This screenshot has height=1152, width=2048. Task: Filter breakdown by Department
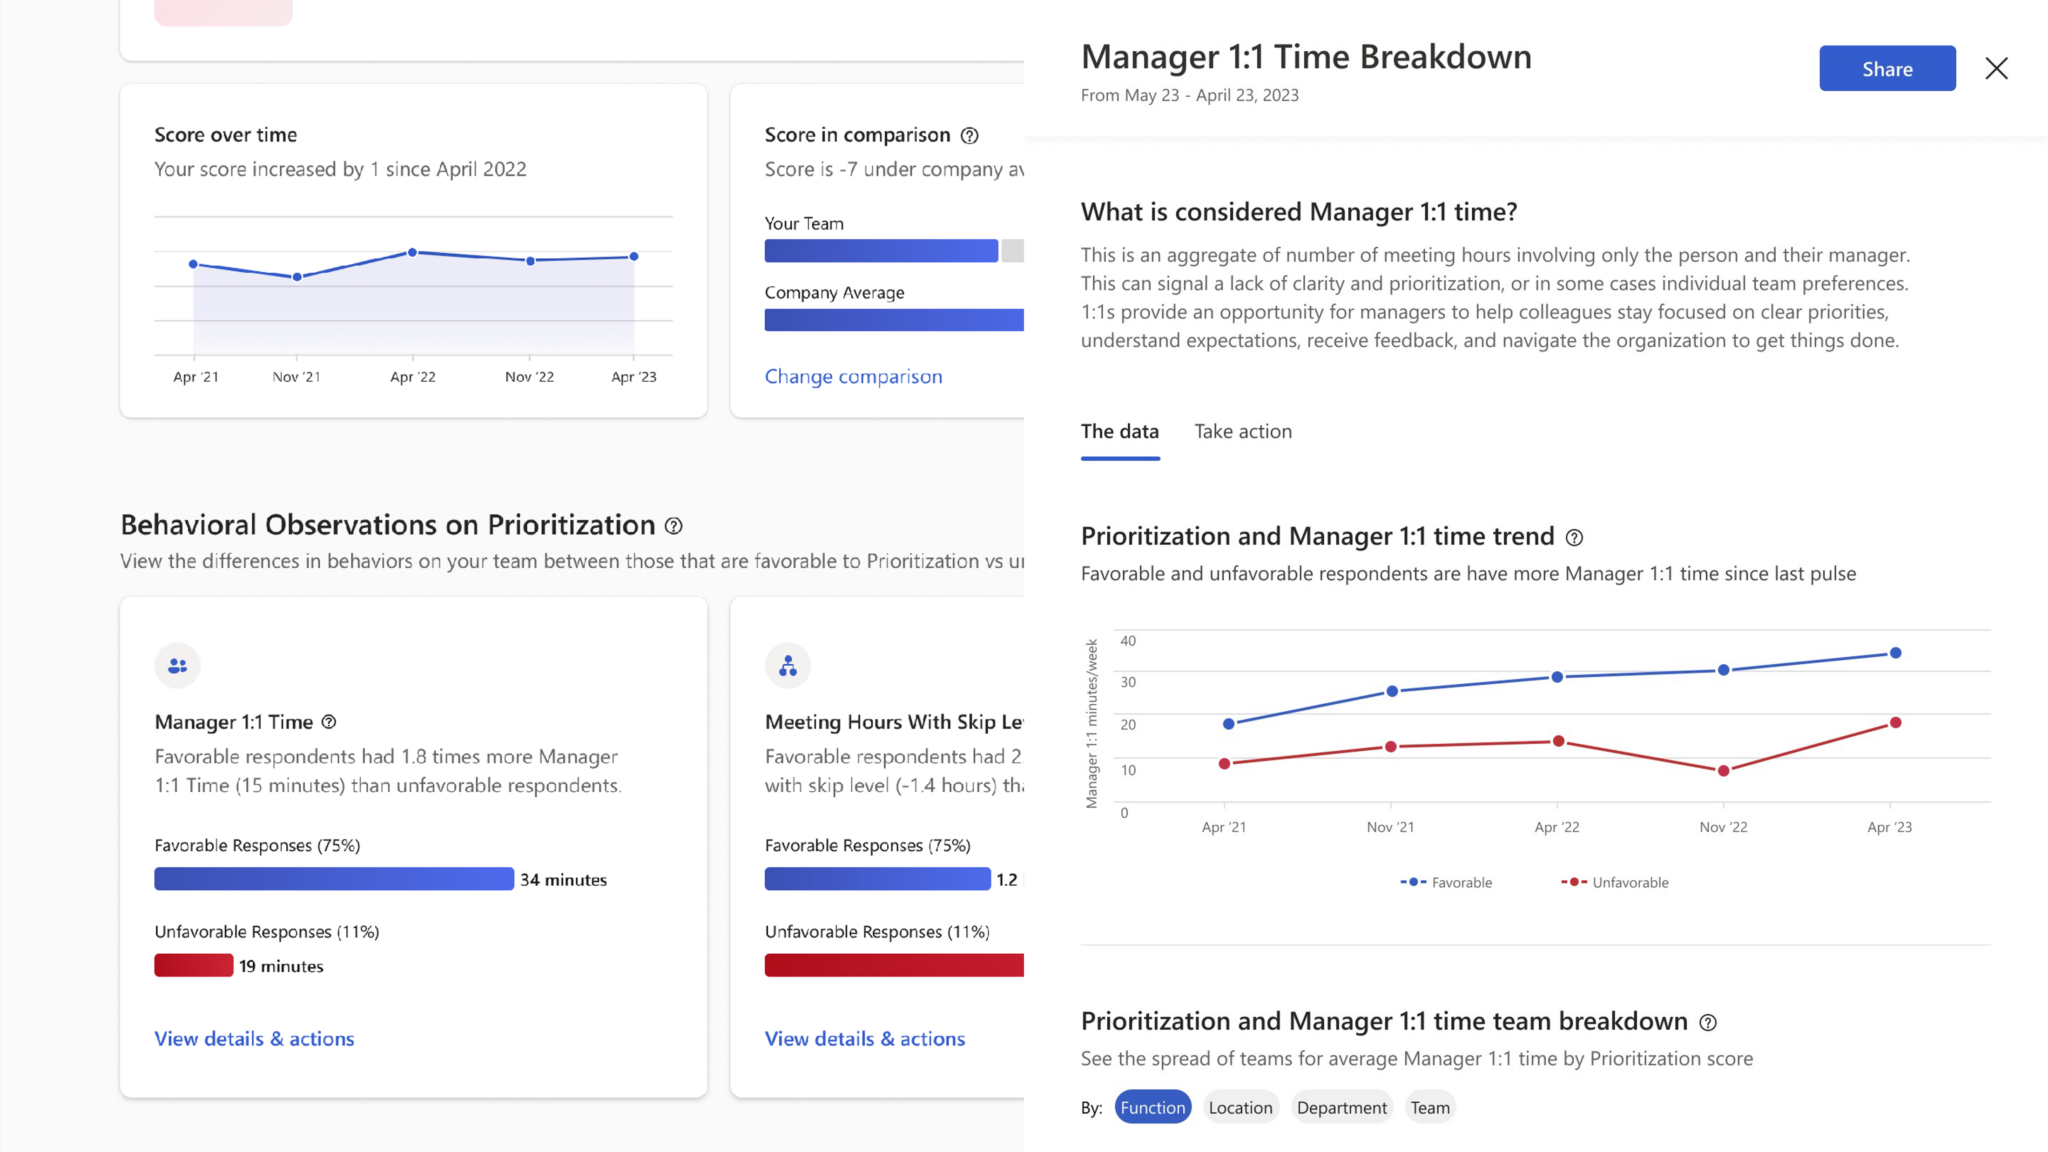[x=1341, y=1107]
